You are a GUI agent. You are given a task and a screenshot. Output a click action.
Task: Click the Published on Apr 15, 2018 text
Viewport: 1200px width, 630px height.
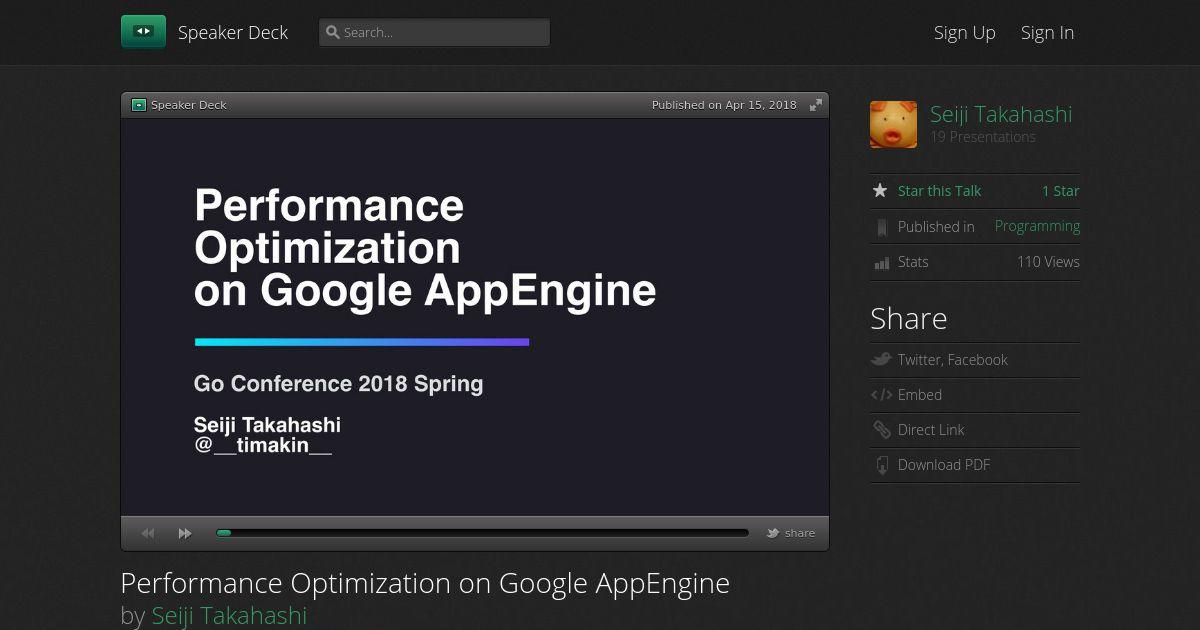pos(724,105)
